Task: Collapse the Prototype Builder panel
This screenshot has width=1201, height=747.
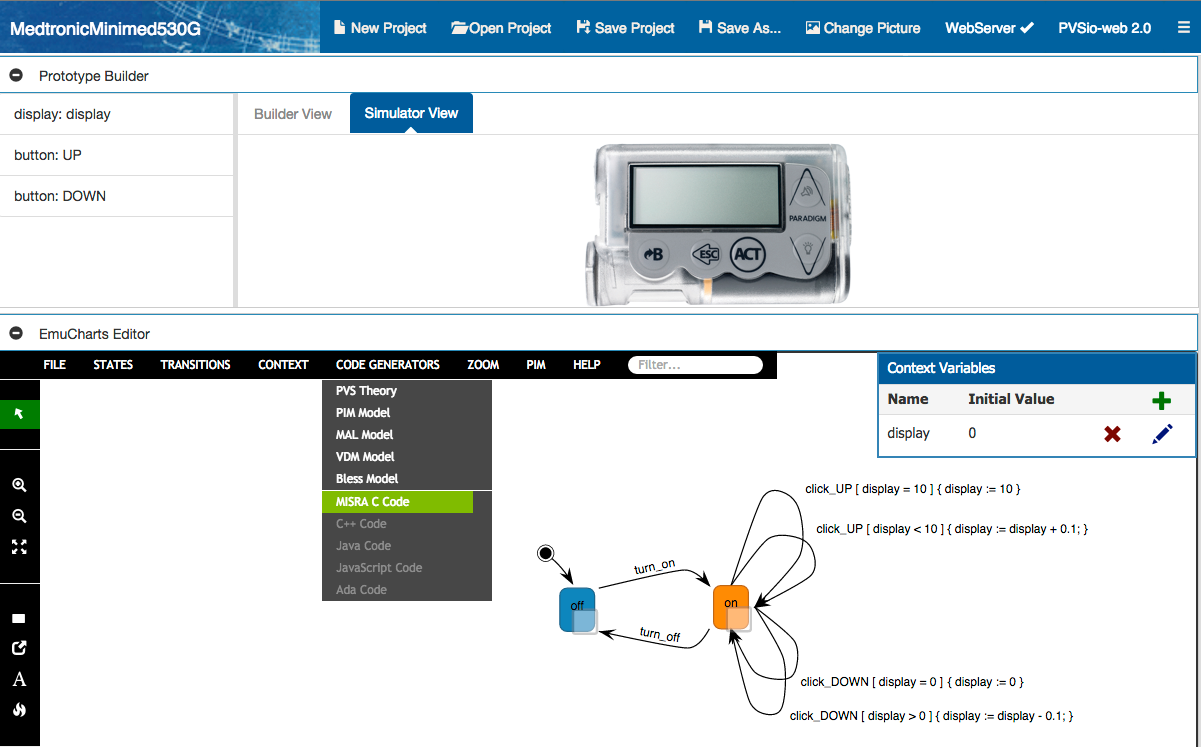Action: pyautogui.click(x=16, y=75)
